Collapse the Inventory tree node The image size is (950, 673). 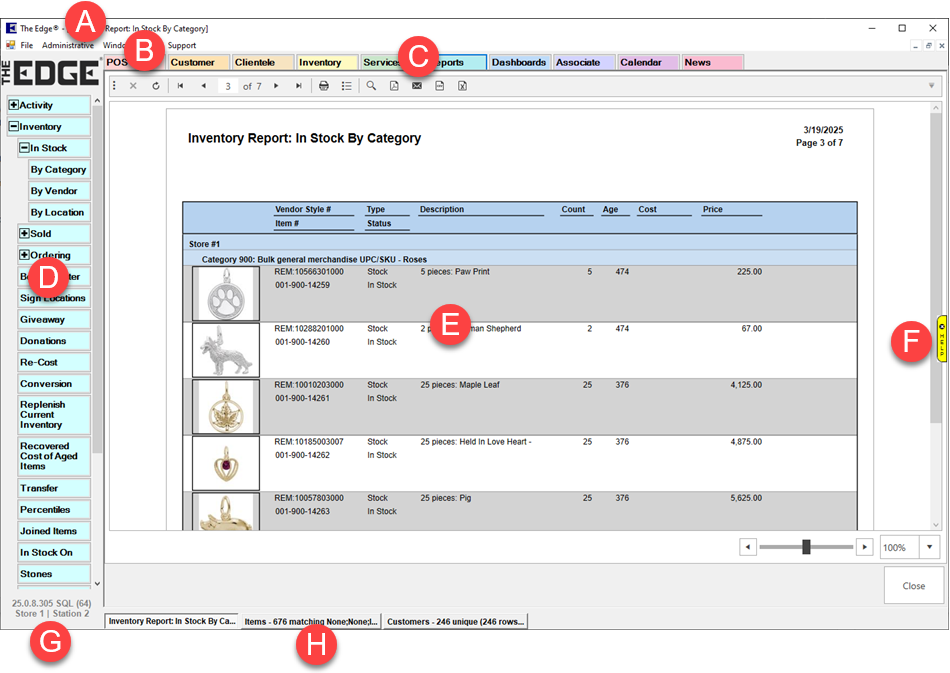14,127
